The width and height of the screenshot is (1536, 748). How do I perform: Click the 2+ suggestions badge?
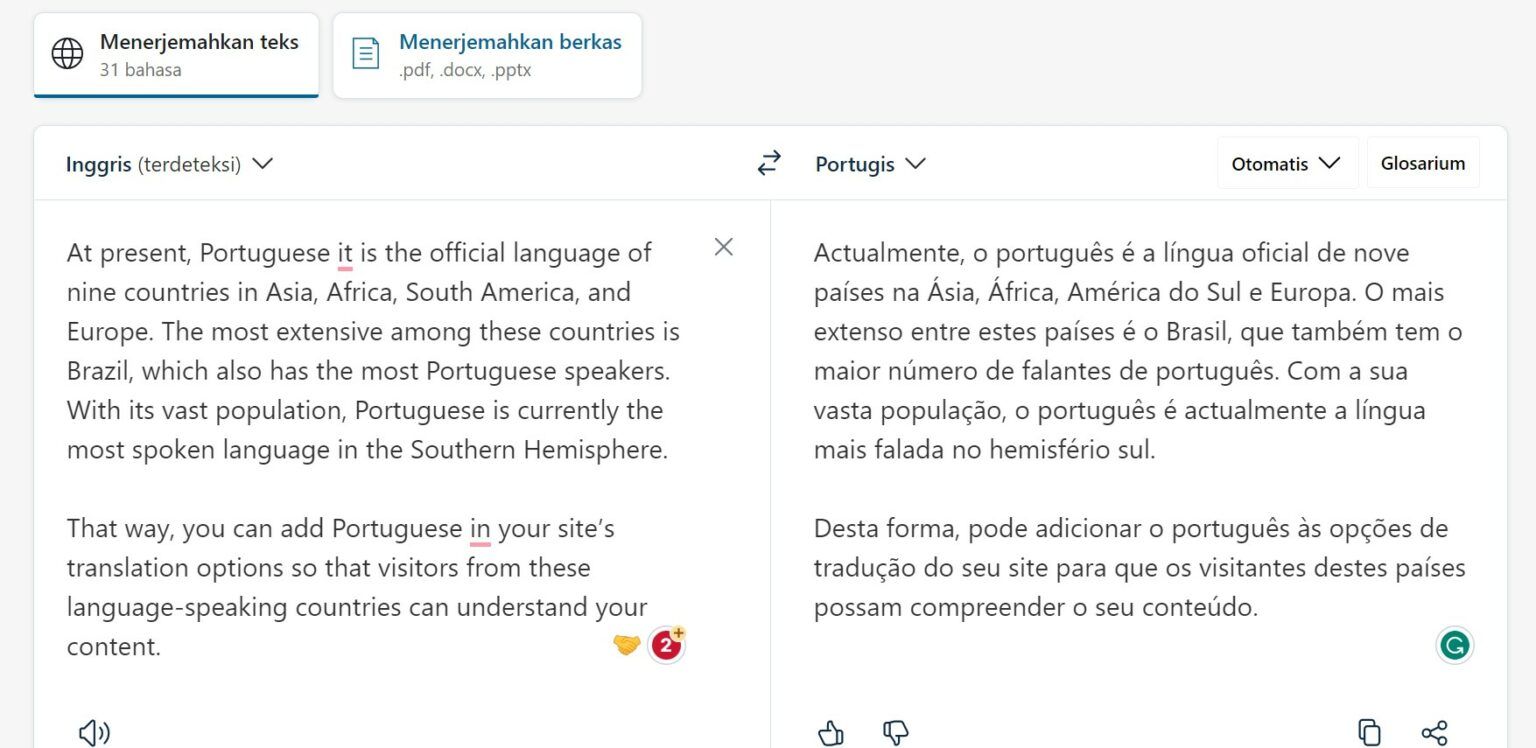[666, 644]
